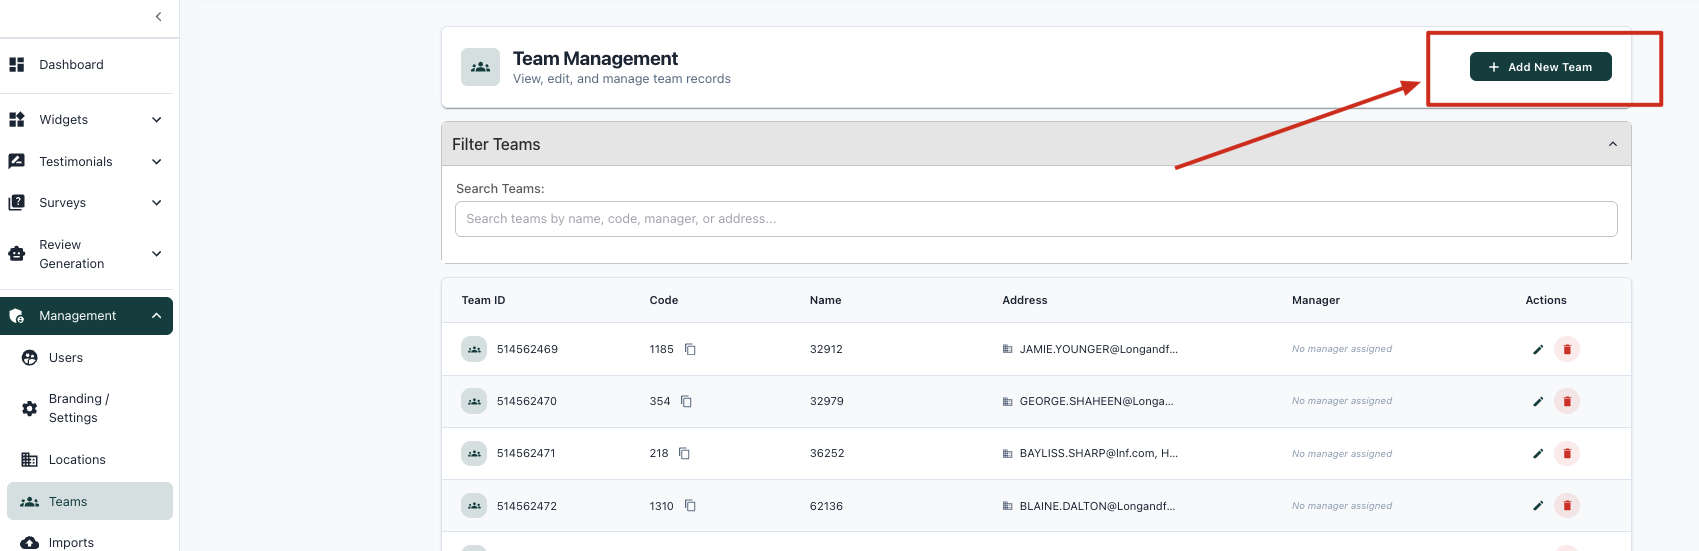The width and height of the screenshot is (1699, 551).
Task: Click the Team Management header icon
Action: point(480,67)
